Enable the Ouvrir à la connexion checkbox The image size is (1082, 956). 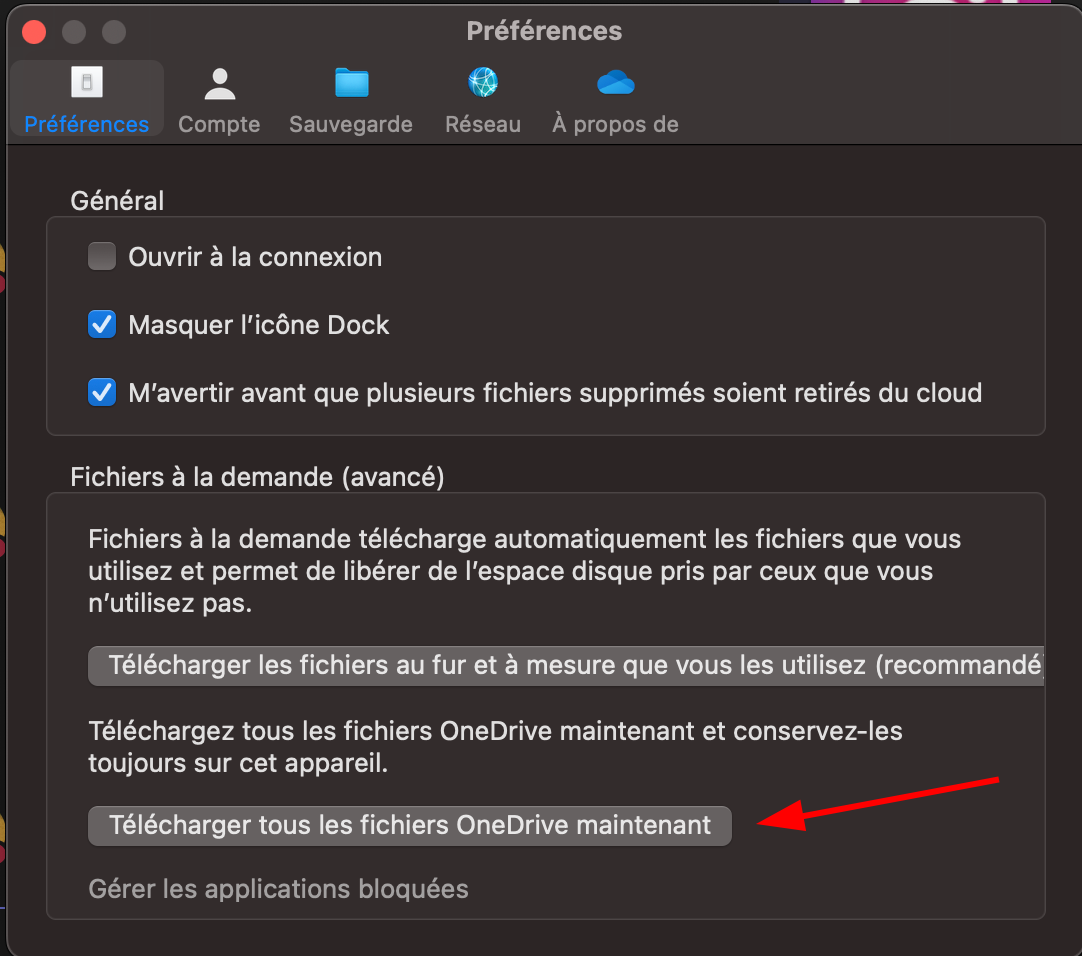click(x=102, y=257)
